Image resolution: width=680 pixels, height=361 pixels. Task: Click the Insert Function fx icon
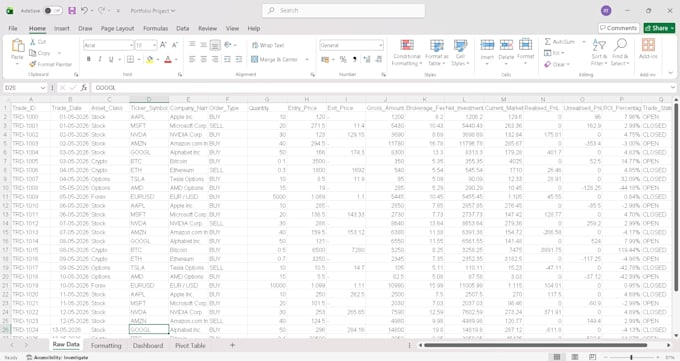pyautogui.click(x=84, y=88)
